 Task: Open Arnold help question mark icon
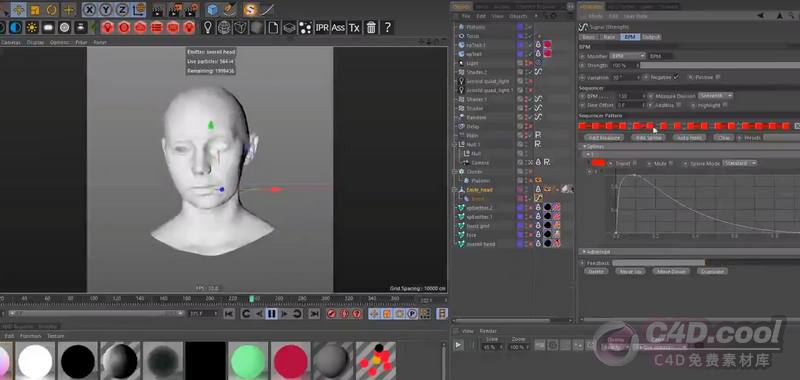pos(388,28)
